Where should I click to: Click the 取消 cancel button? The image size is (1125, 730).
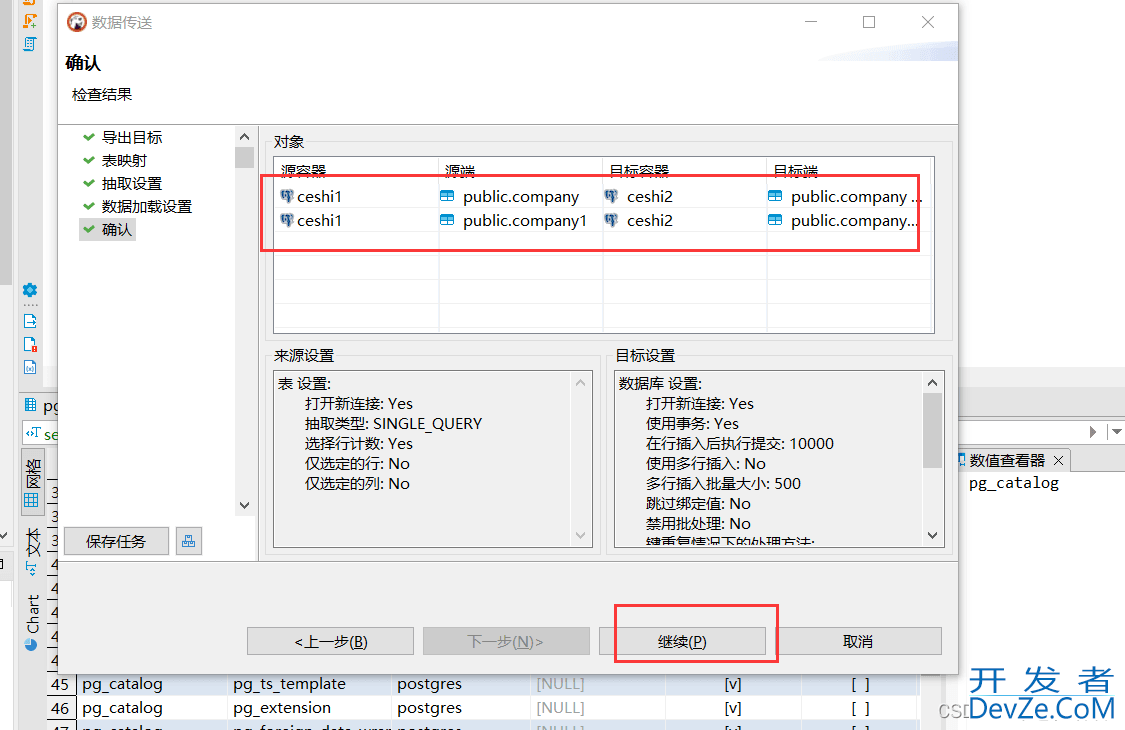[858, 641]
